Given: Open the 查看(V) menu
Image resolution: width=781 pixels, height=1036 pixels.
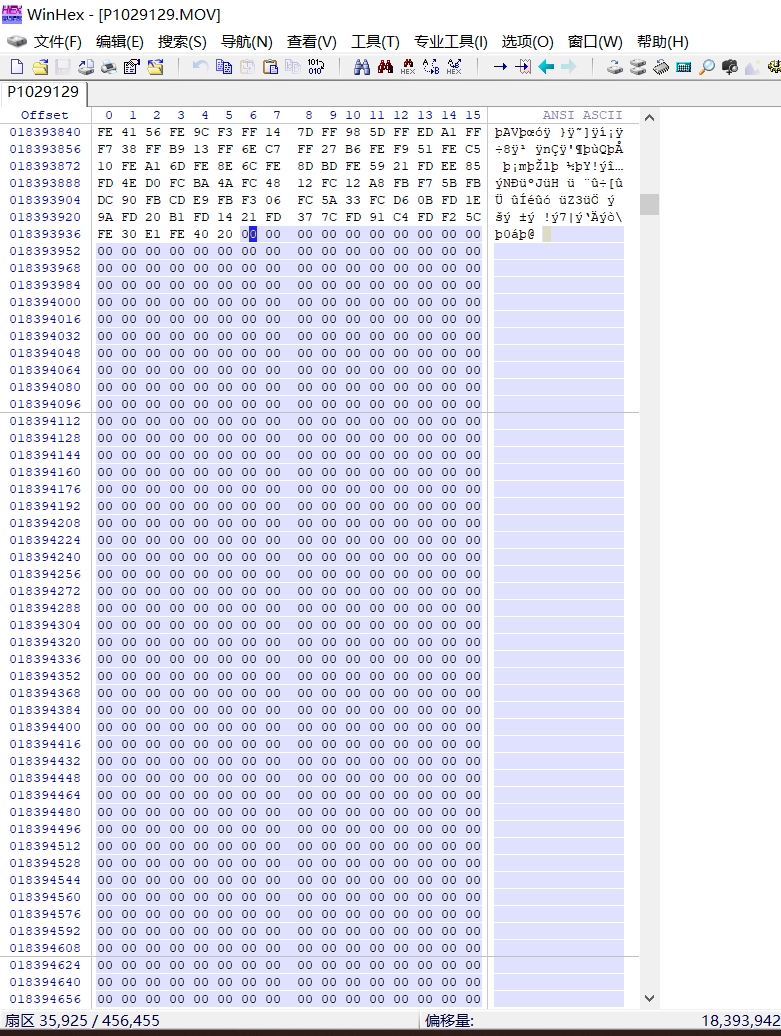Looking at the screenshot, I should pyautogui.click(x=312, y=42).
